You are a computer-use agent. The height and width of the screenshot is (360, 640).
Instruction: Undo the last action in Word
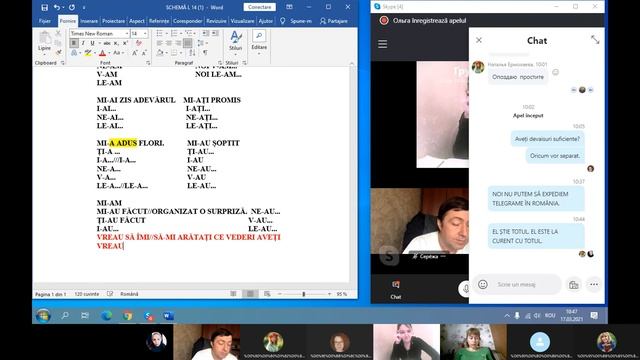(x=56, y=7)
